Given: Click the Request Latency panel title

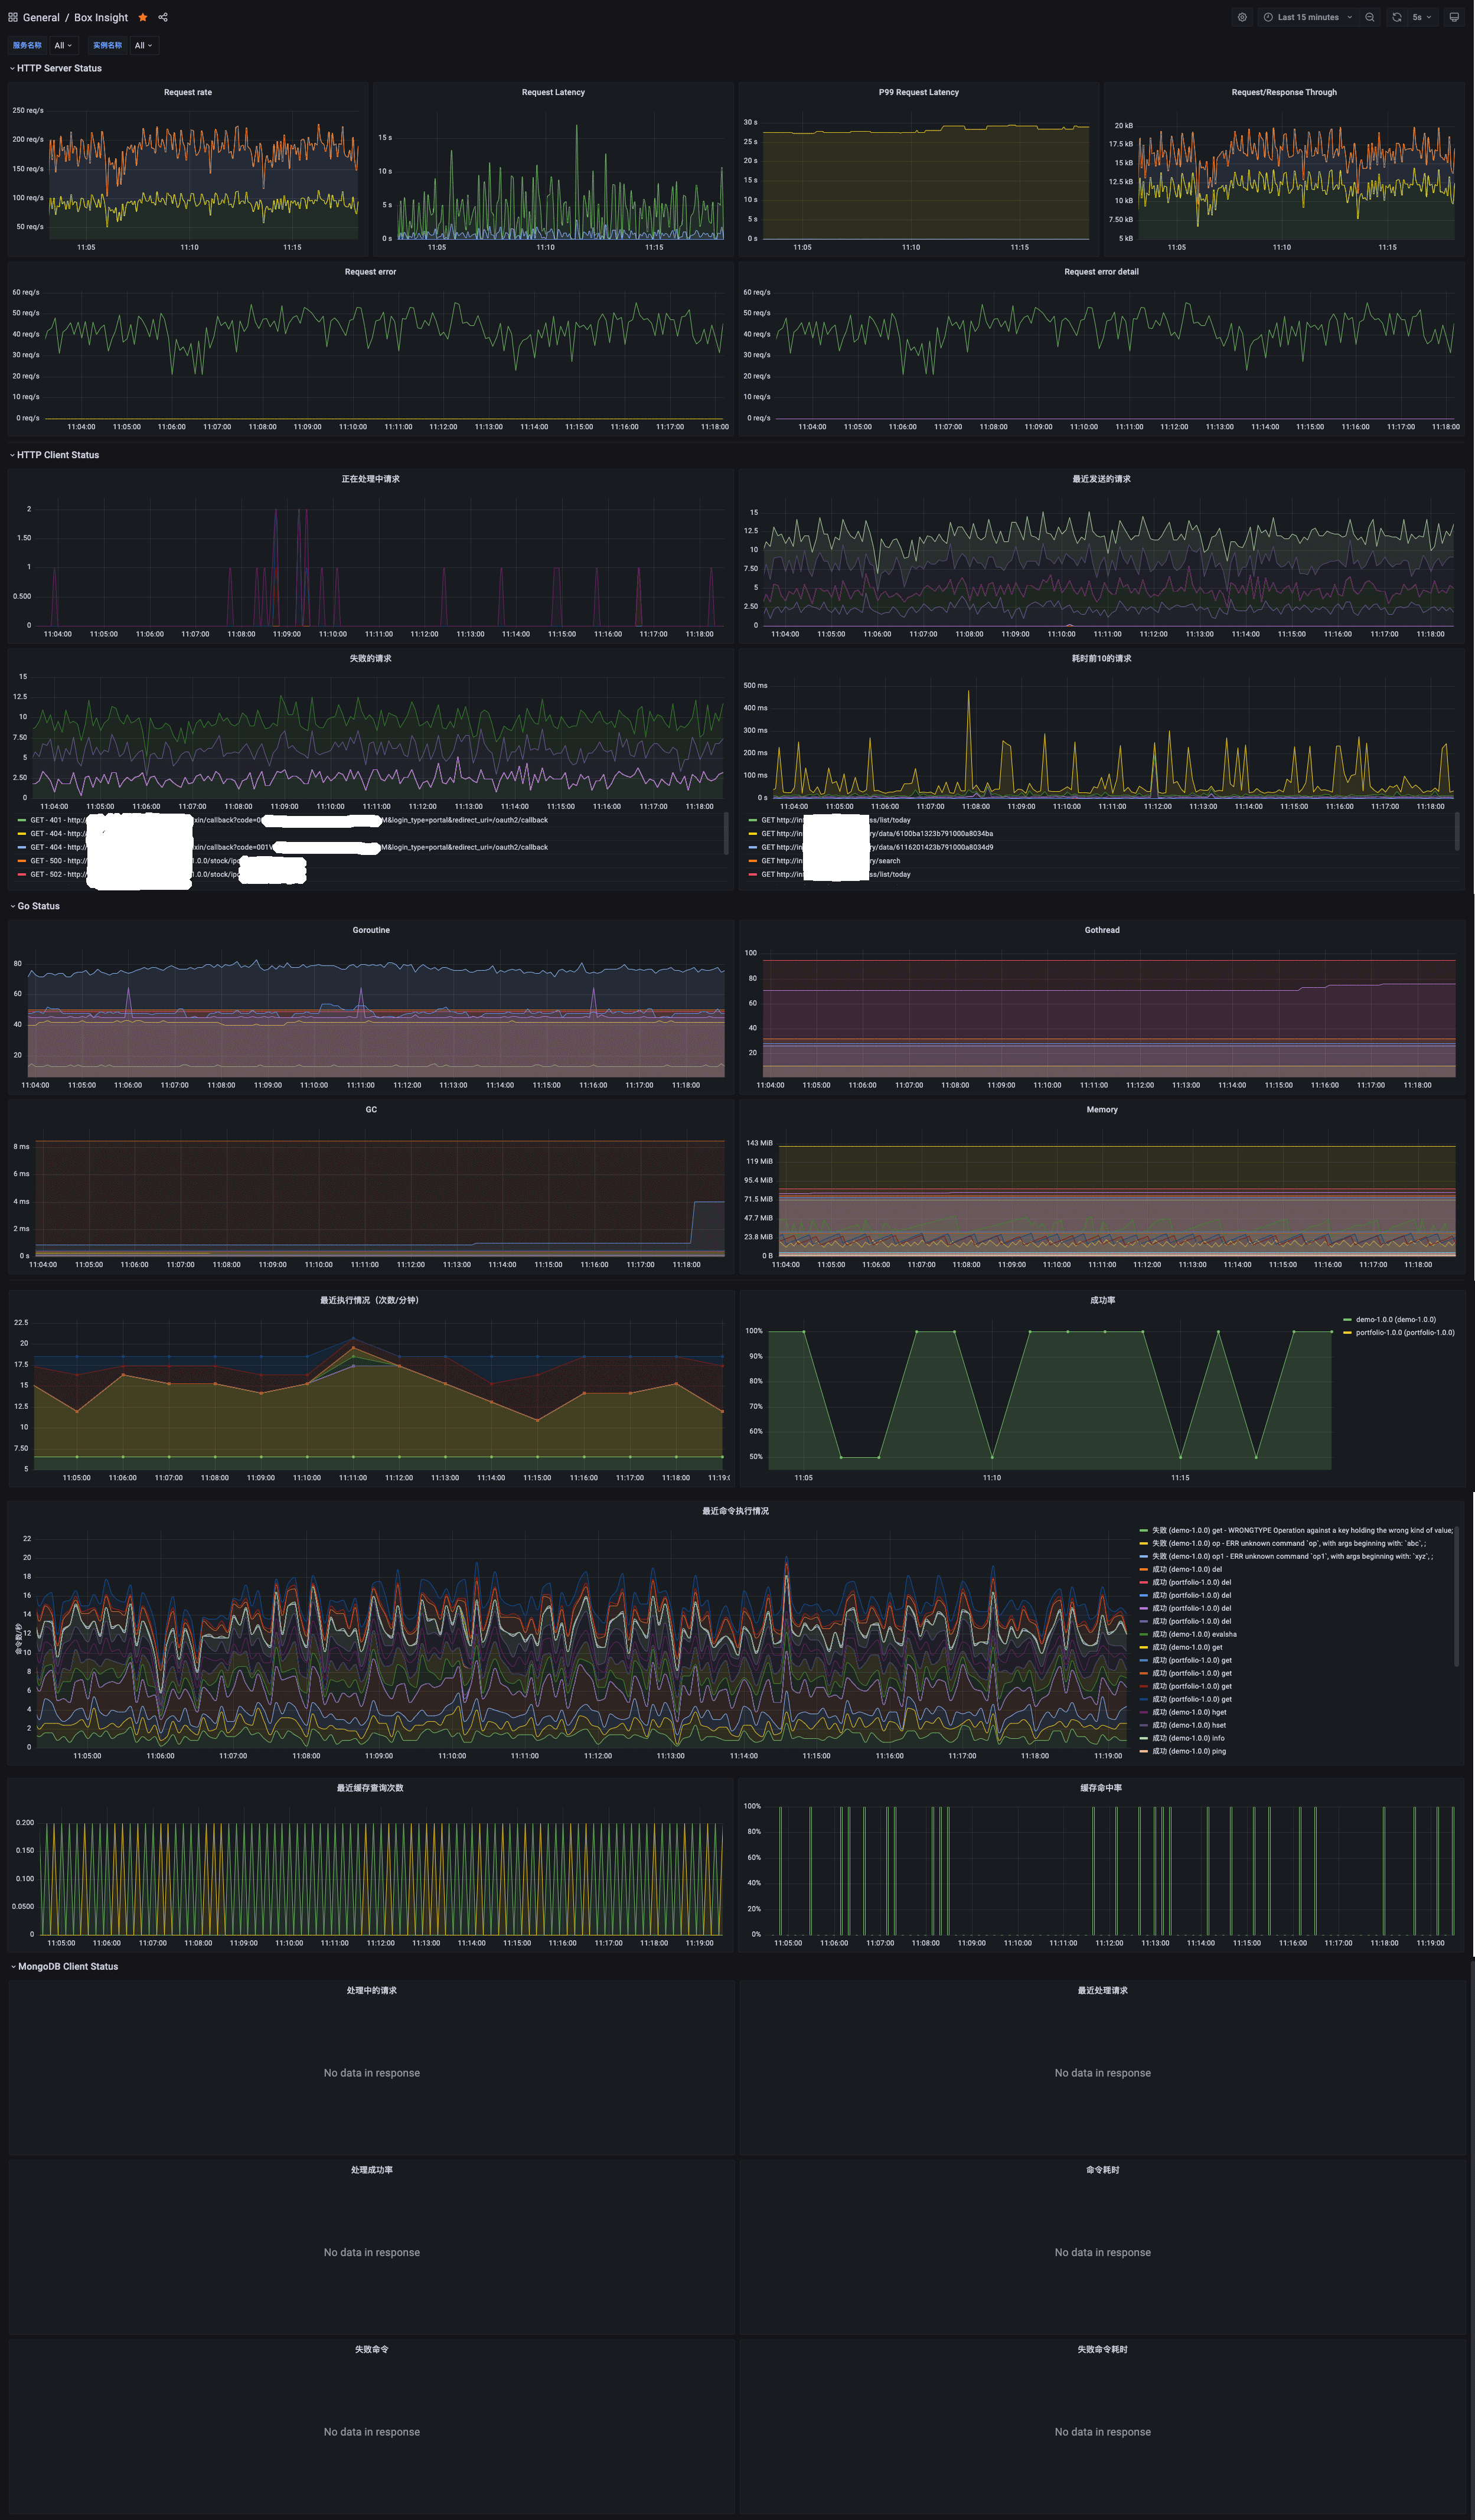Looking at the screenshot, I should tap(553, 92).
